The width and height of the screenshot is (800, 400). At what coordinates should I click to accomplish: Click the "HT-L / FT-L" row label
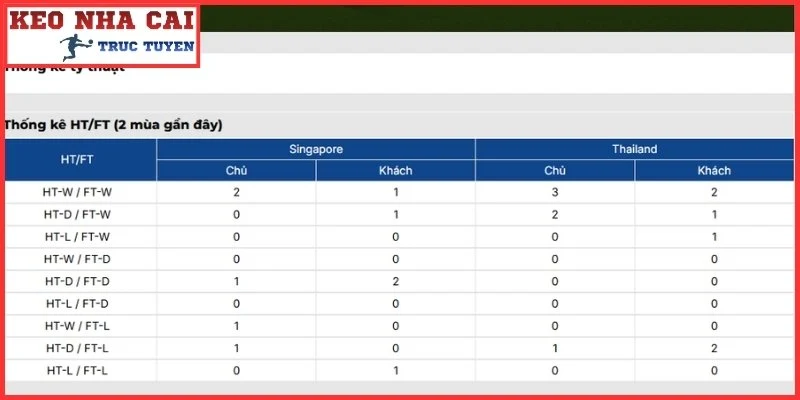click(77, 371)
